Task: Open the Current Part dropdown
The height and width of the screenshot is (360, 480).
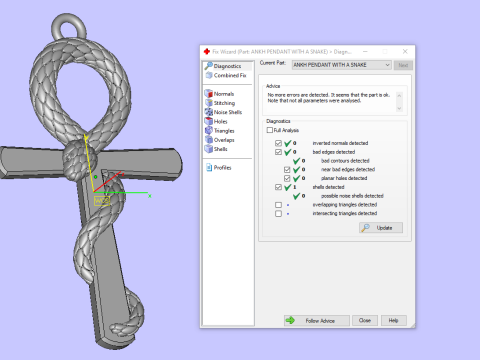Action: [x=342, y=65]
